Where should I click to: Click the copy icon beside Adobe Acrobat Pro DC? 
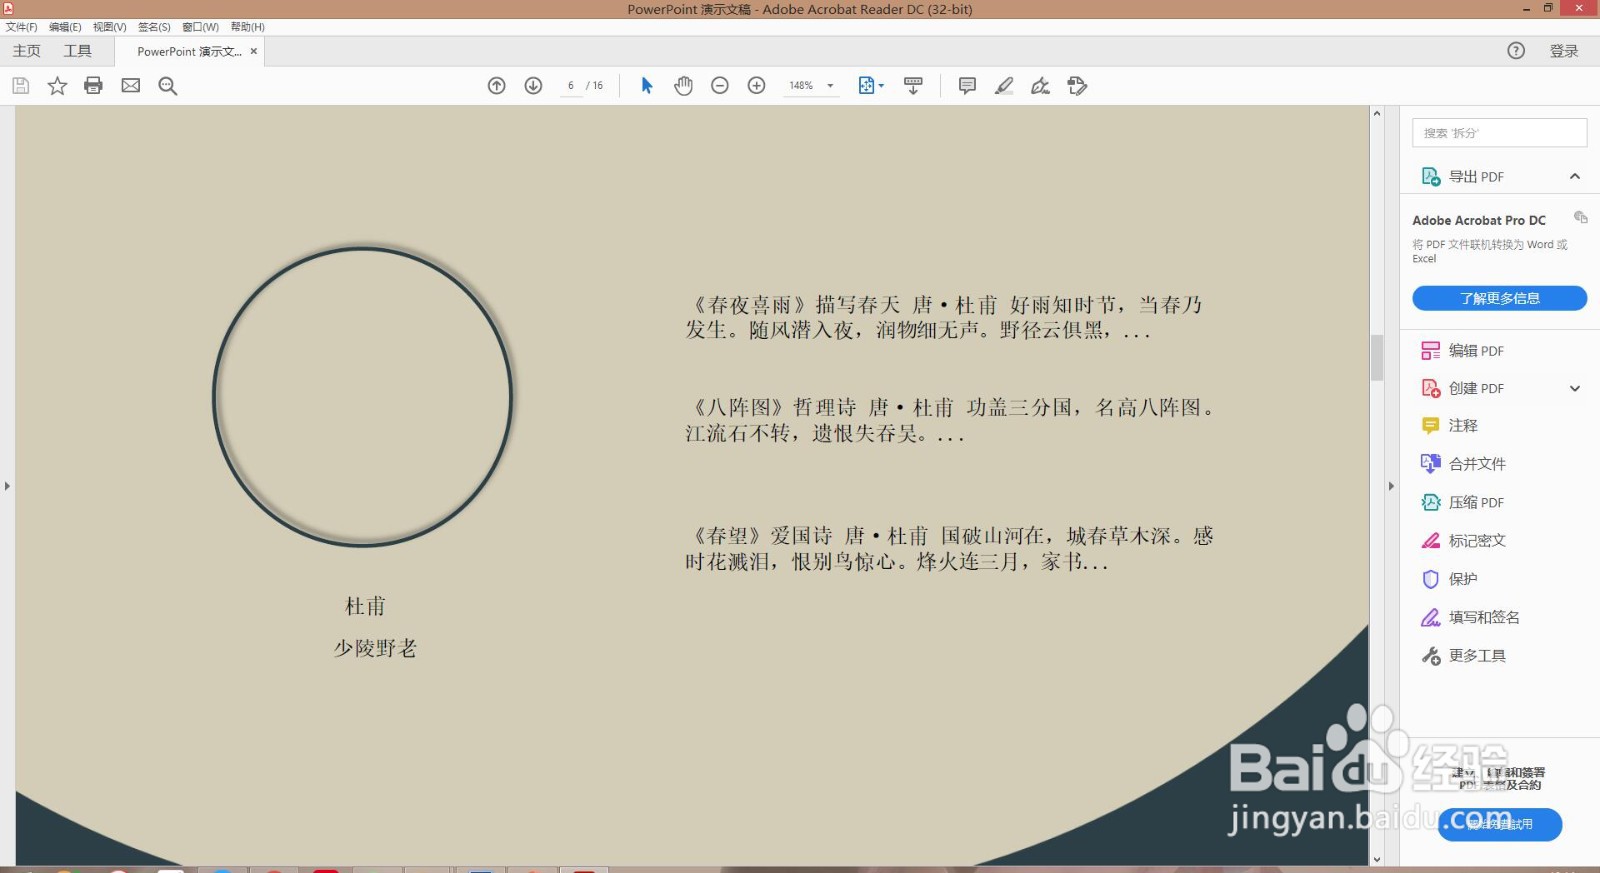pos(1581,217)
